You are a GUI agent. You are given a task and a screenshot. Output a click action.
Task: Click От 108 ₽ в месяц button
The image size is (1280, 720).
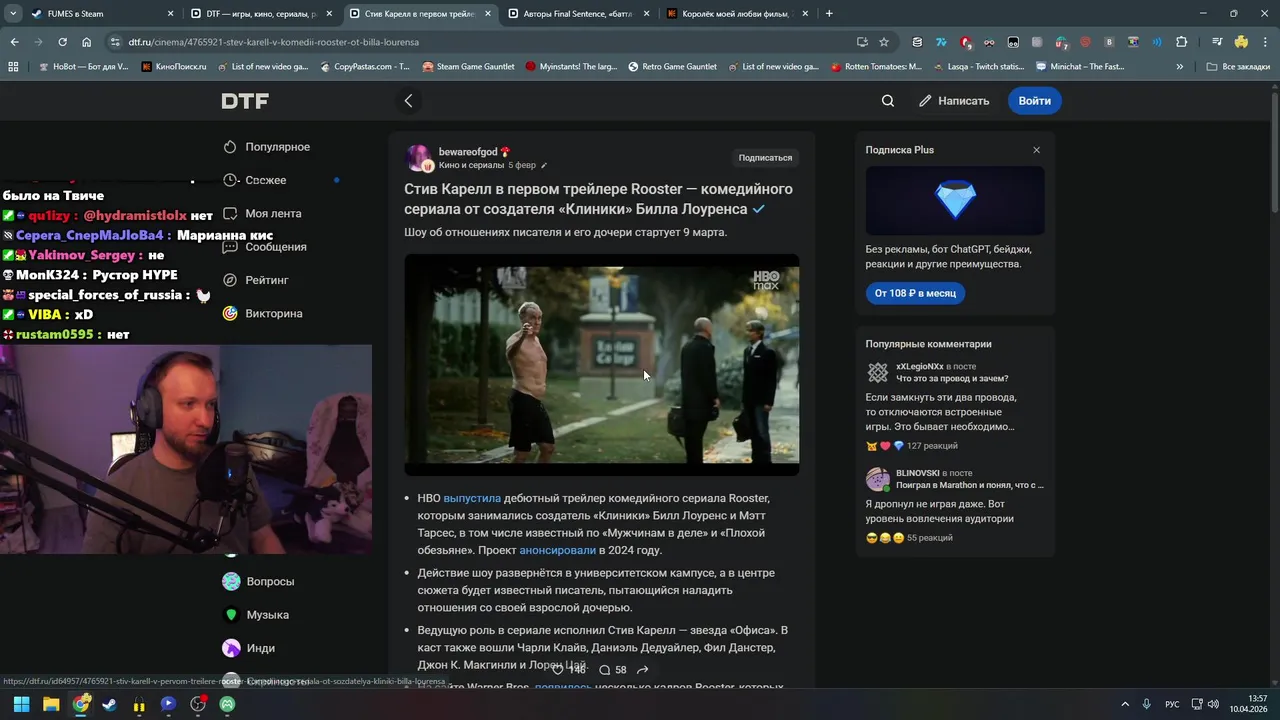[915, 293]
